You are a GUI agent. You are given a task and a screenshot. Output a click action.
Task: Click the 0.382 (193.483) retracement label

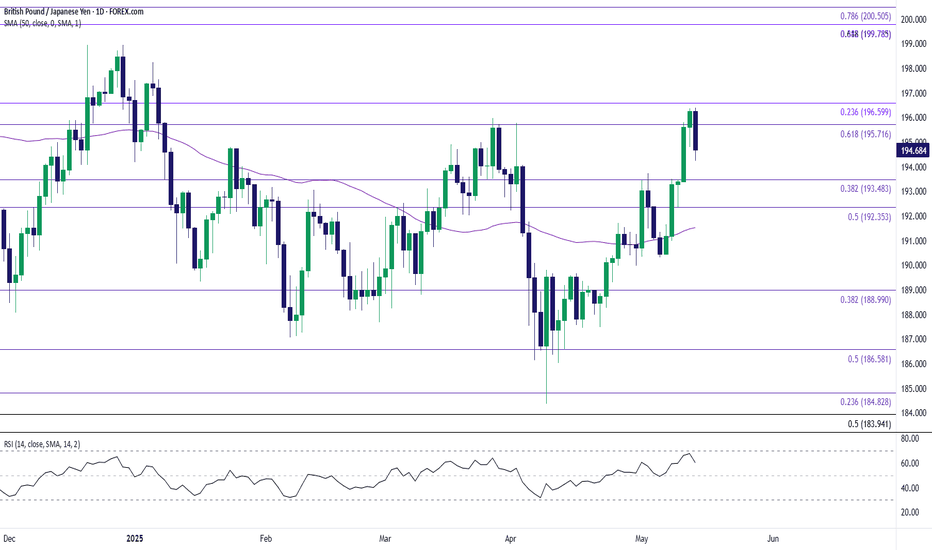(865, 188)
